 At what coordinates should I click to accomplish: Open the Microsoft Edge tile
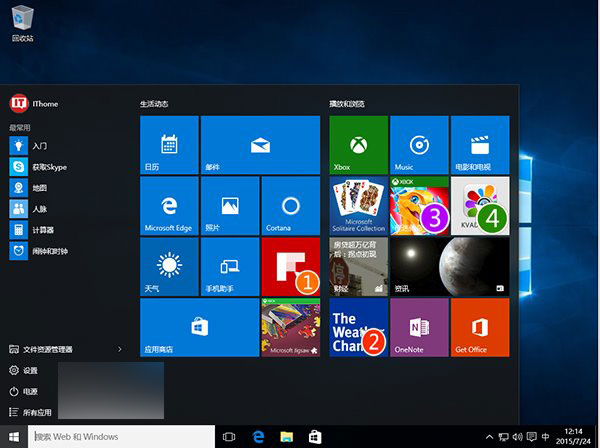click(169, 206)
